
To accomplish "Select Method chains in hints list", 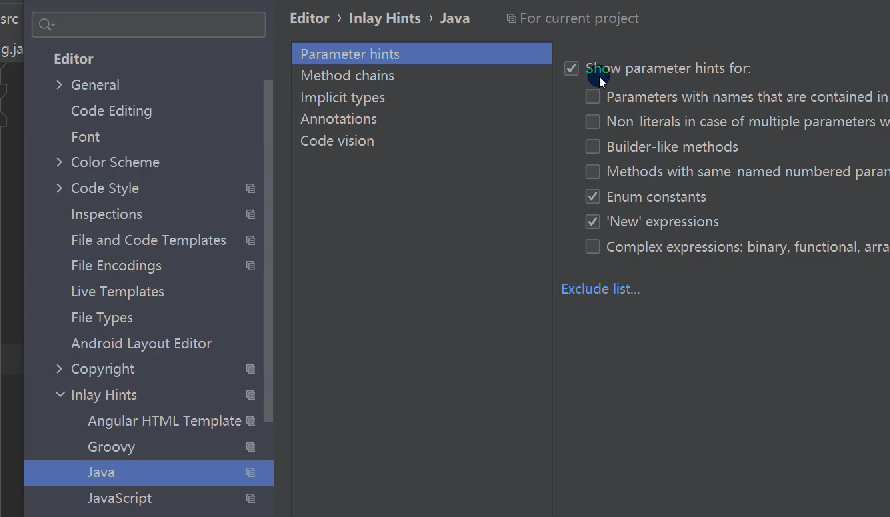I will (347, 75).
